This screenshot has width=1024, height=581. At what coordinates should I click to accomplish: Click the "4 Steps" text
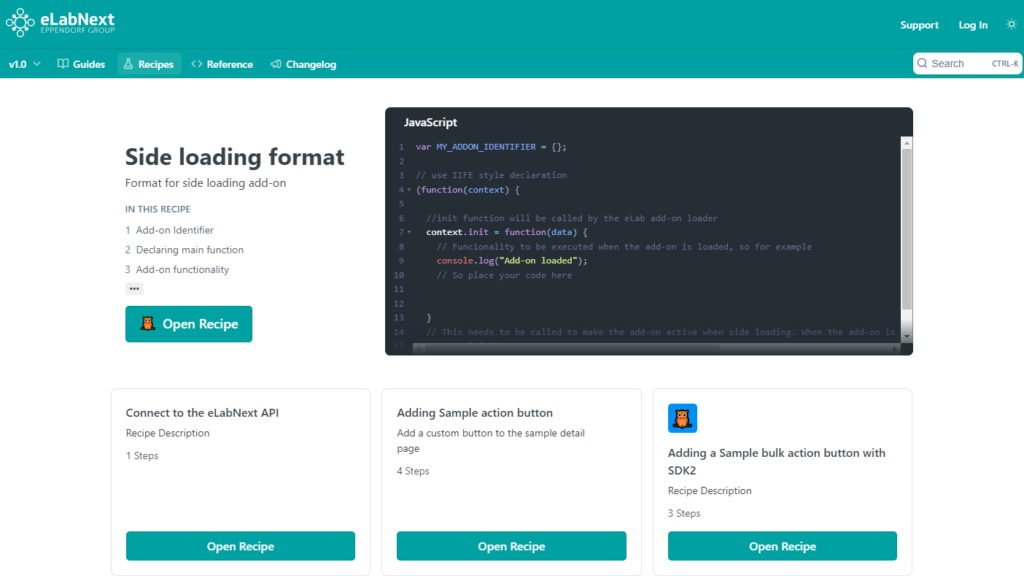(x=413, y=471)
